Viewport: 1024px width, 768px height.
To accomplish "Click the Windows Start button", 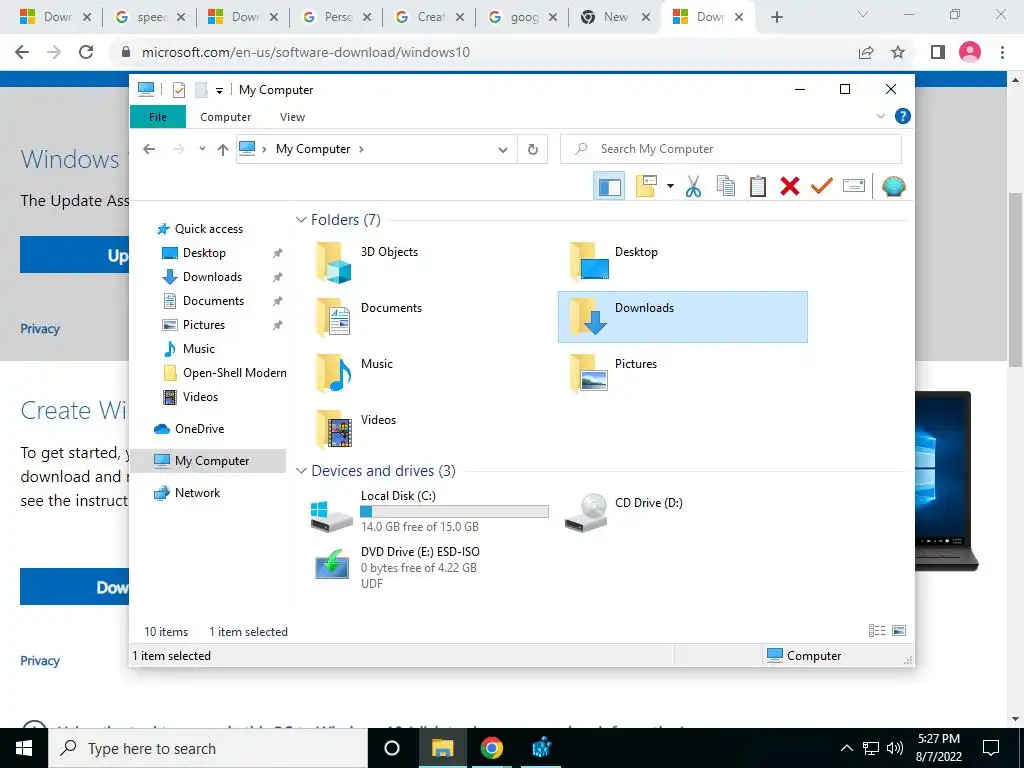I will [24, 748].
